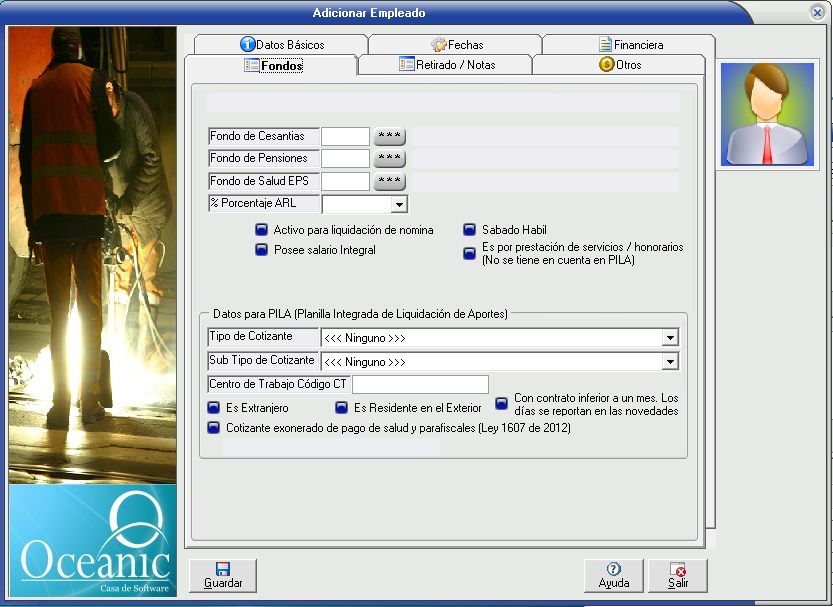Click the Guardar floppy disk button

(x=222, y=575)
